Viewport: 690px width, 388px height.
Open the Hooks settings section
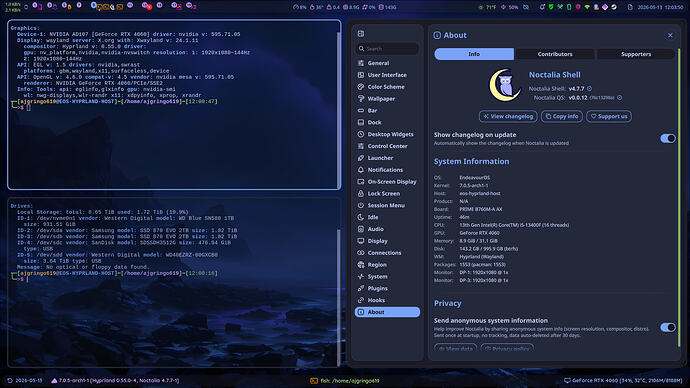(387, 300)
